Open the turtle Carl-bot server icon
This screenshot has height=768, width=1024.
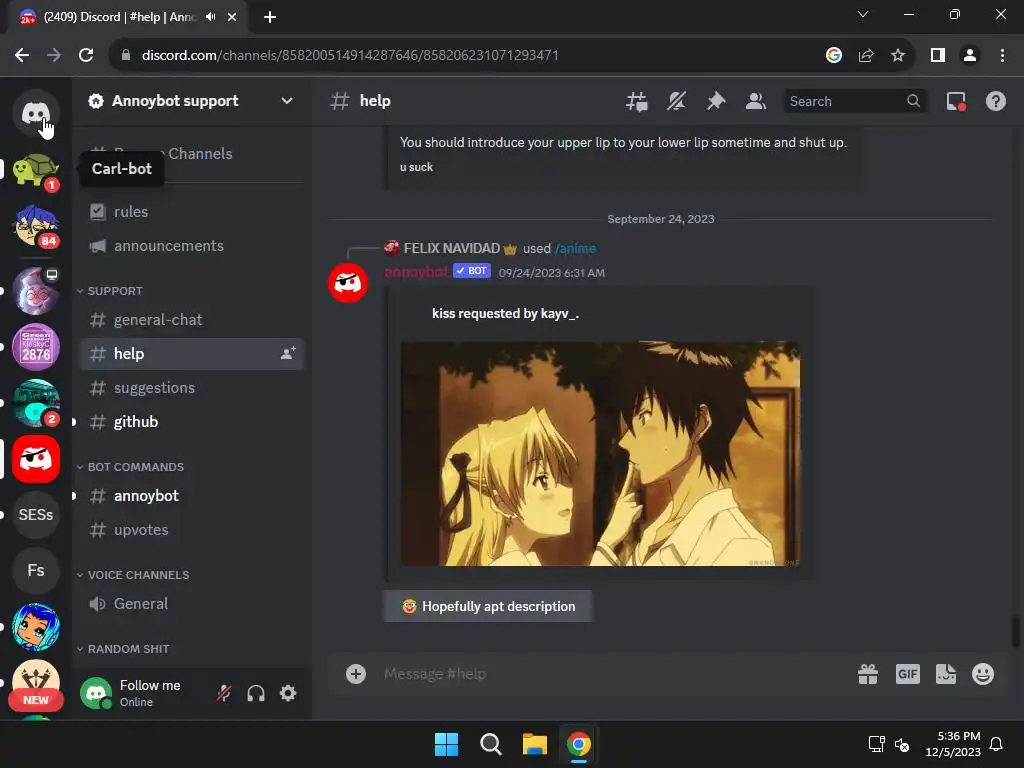36,170
